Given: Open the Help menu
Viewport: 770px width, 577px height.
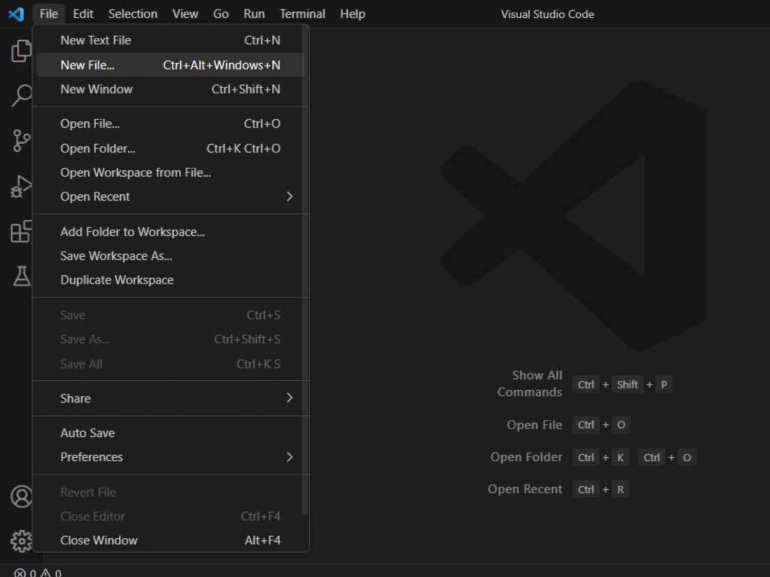Looking at the screenshot, I should [x=353, y=14].
